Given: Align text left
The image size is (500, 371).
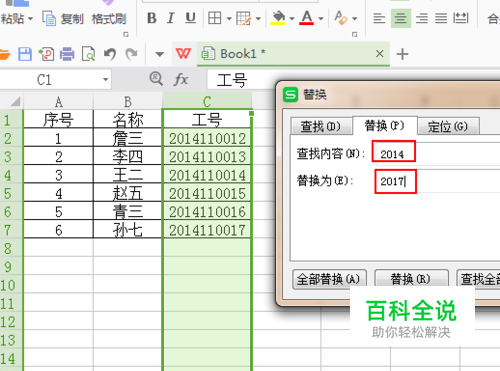Looking at the screenshot, I should (x=379, y=18).
